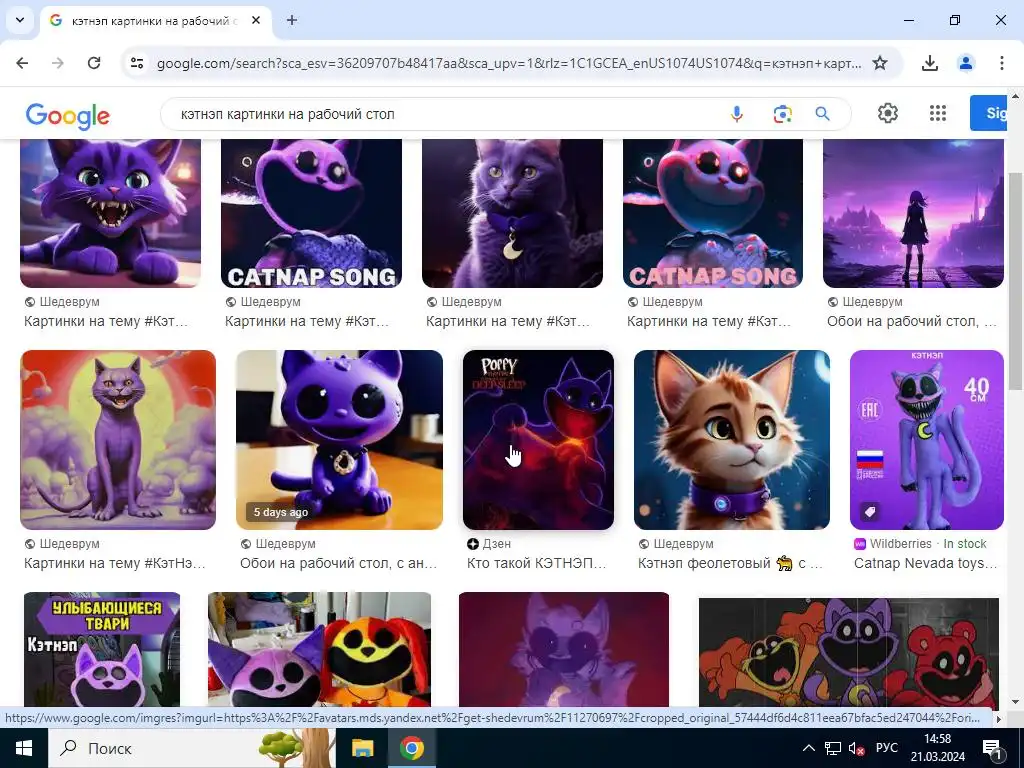Open link Обои на рабочий стол, с ан…

pyautogui.click(x=338, y=563)
